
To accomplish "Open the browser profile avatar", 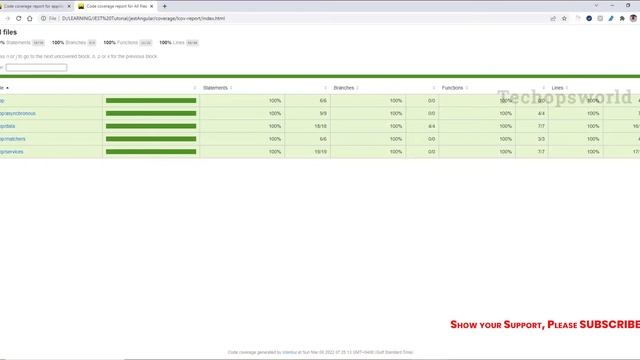I will point(633,18).
